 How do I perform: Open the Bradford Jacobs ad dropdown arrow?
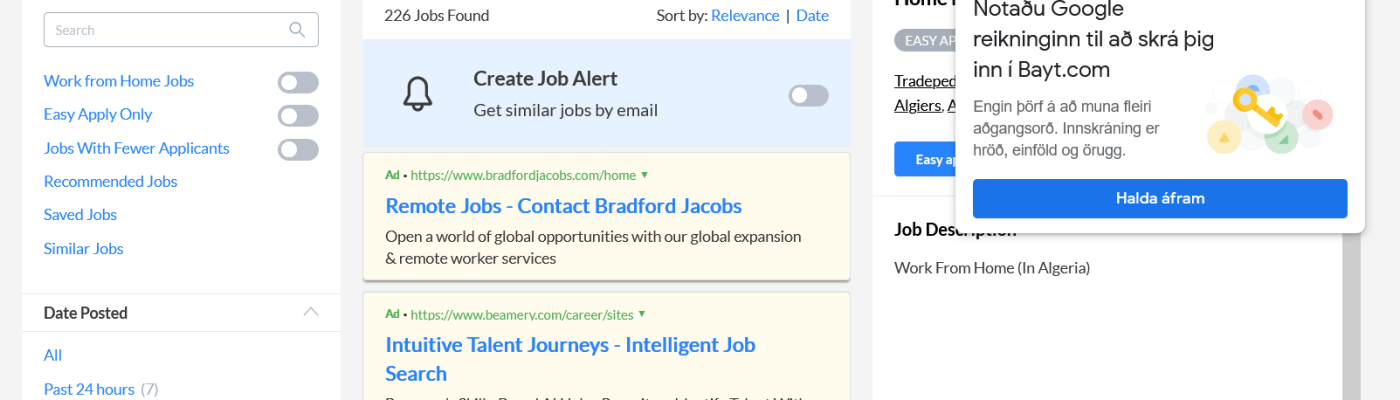pos(645,175)
